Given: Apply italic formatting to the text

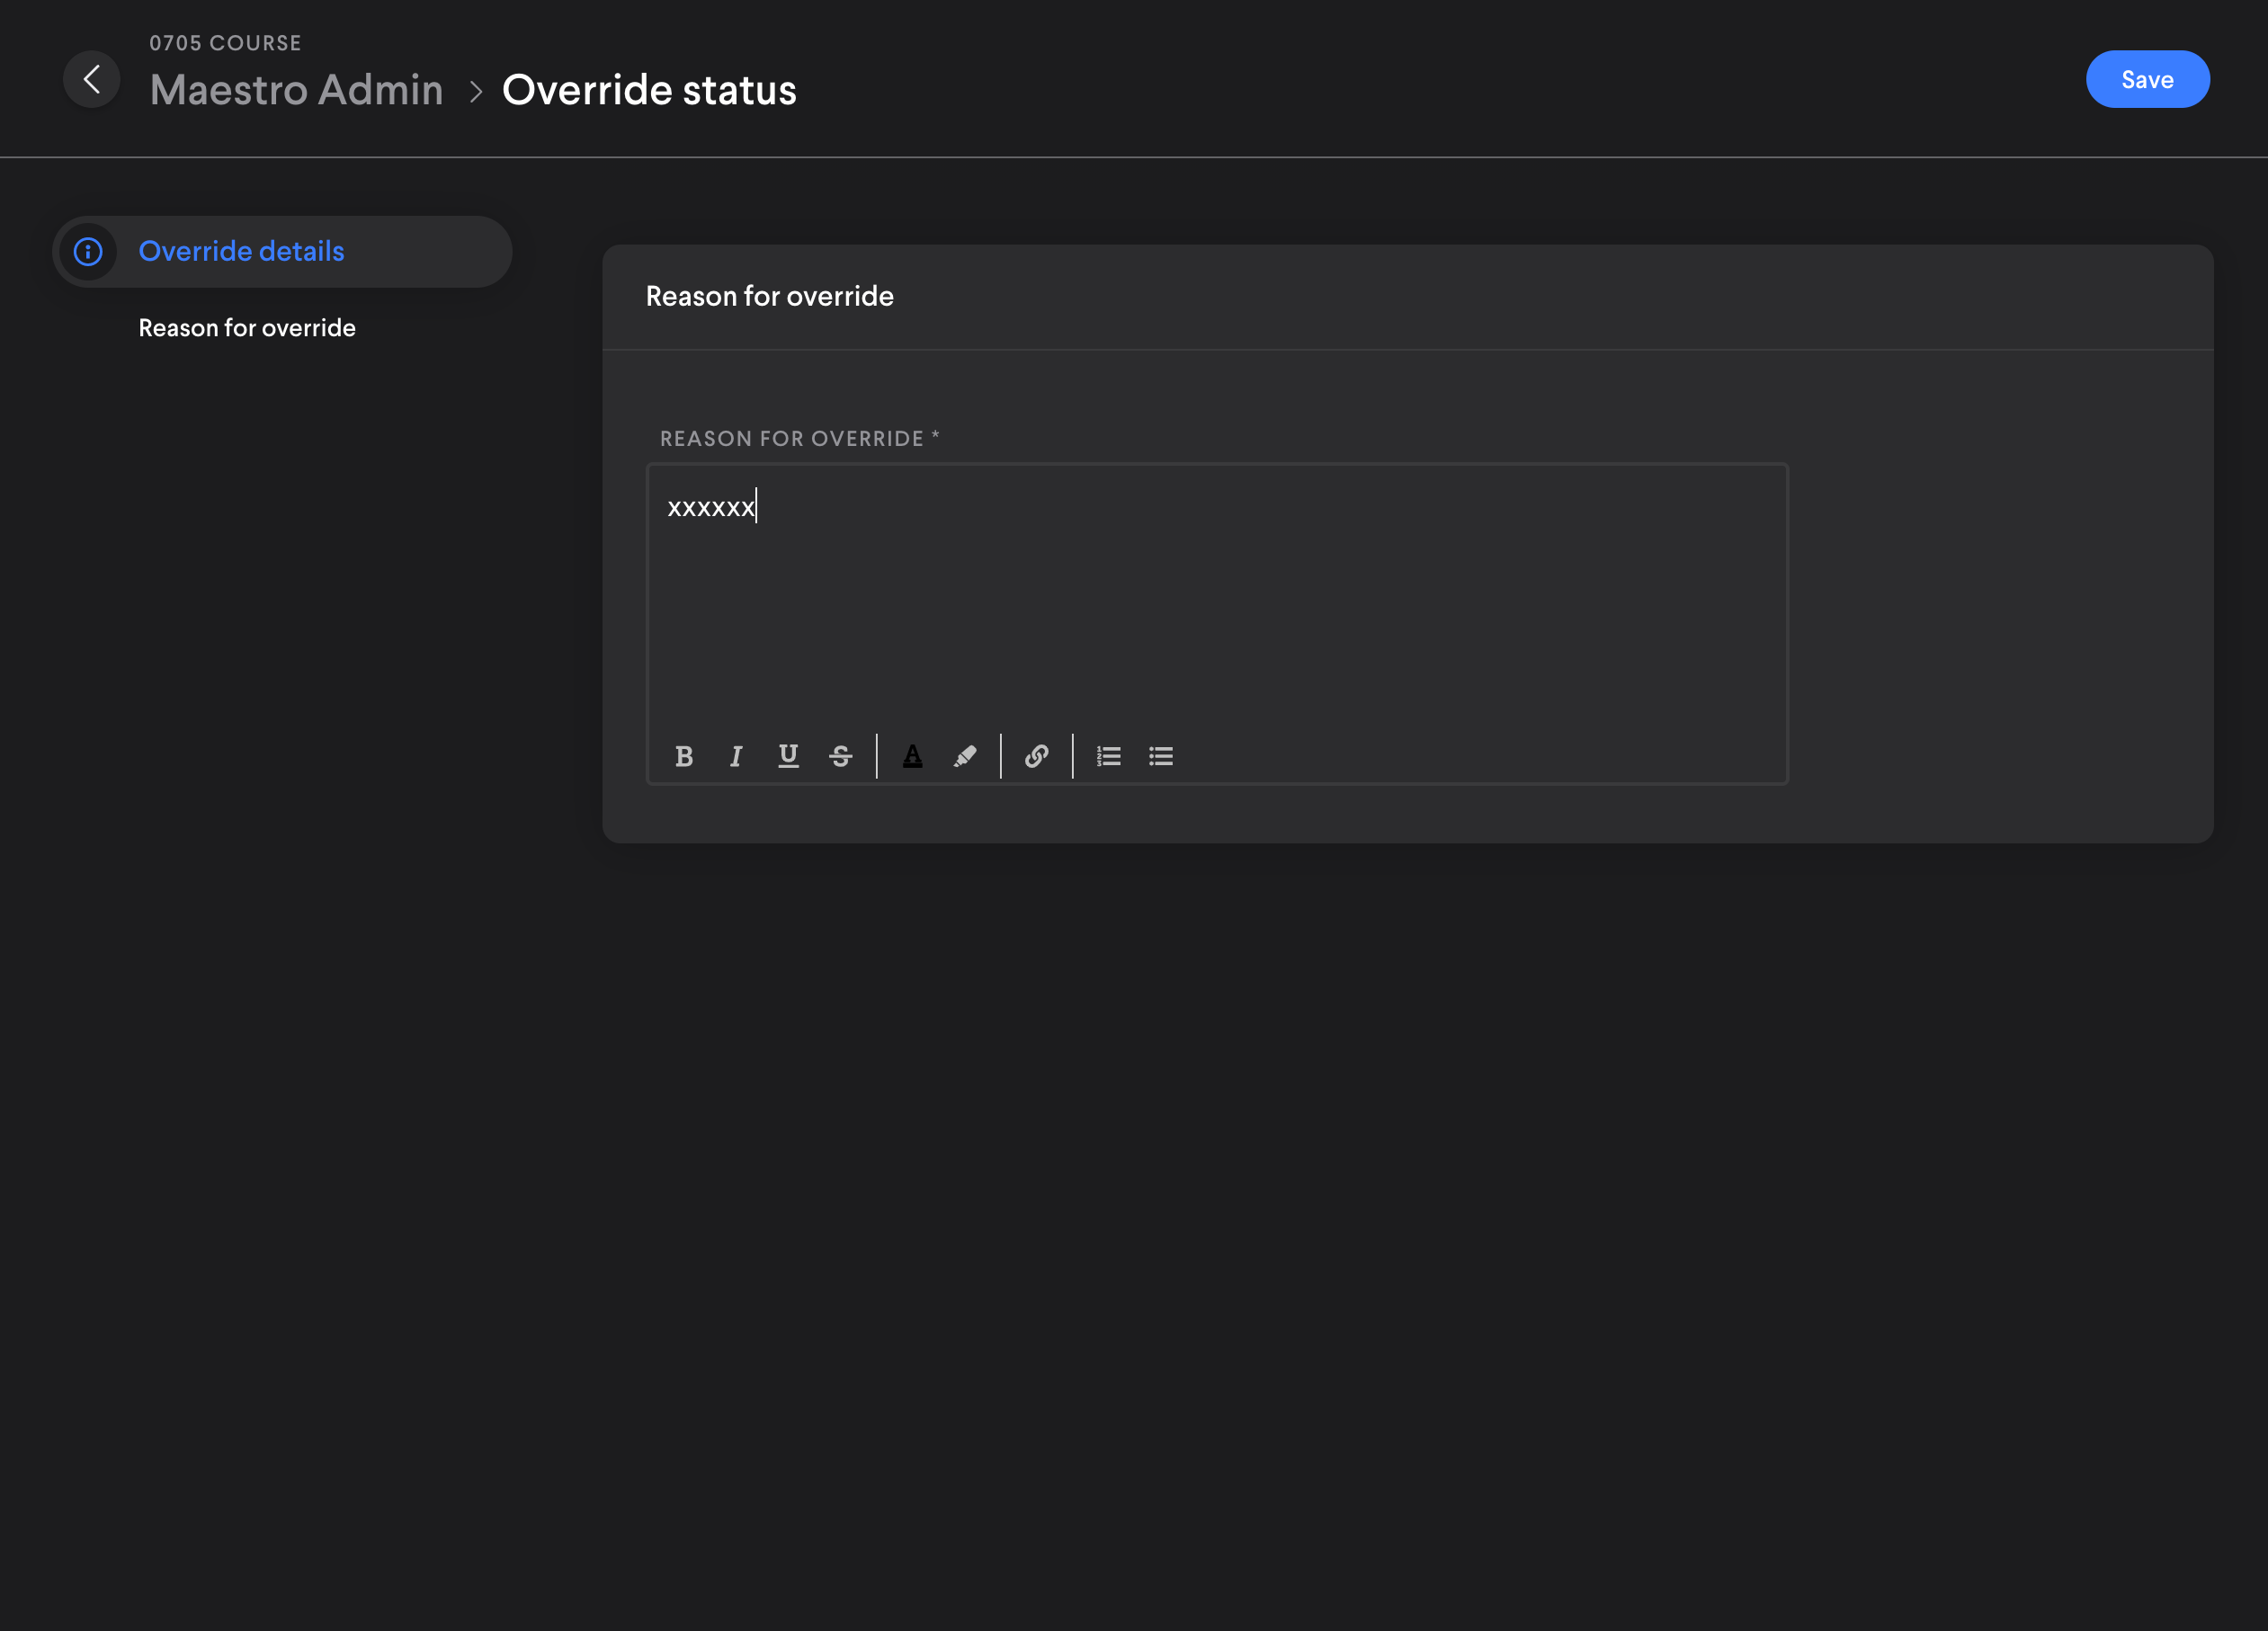Looking at the screenshot, I should click(x=736, y=757).
